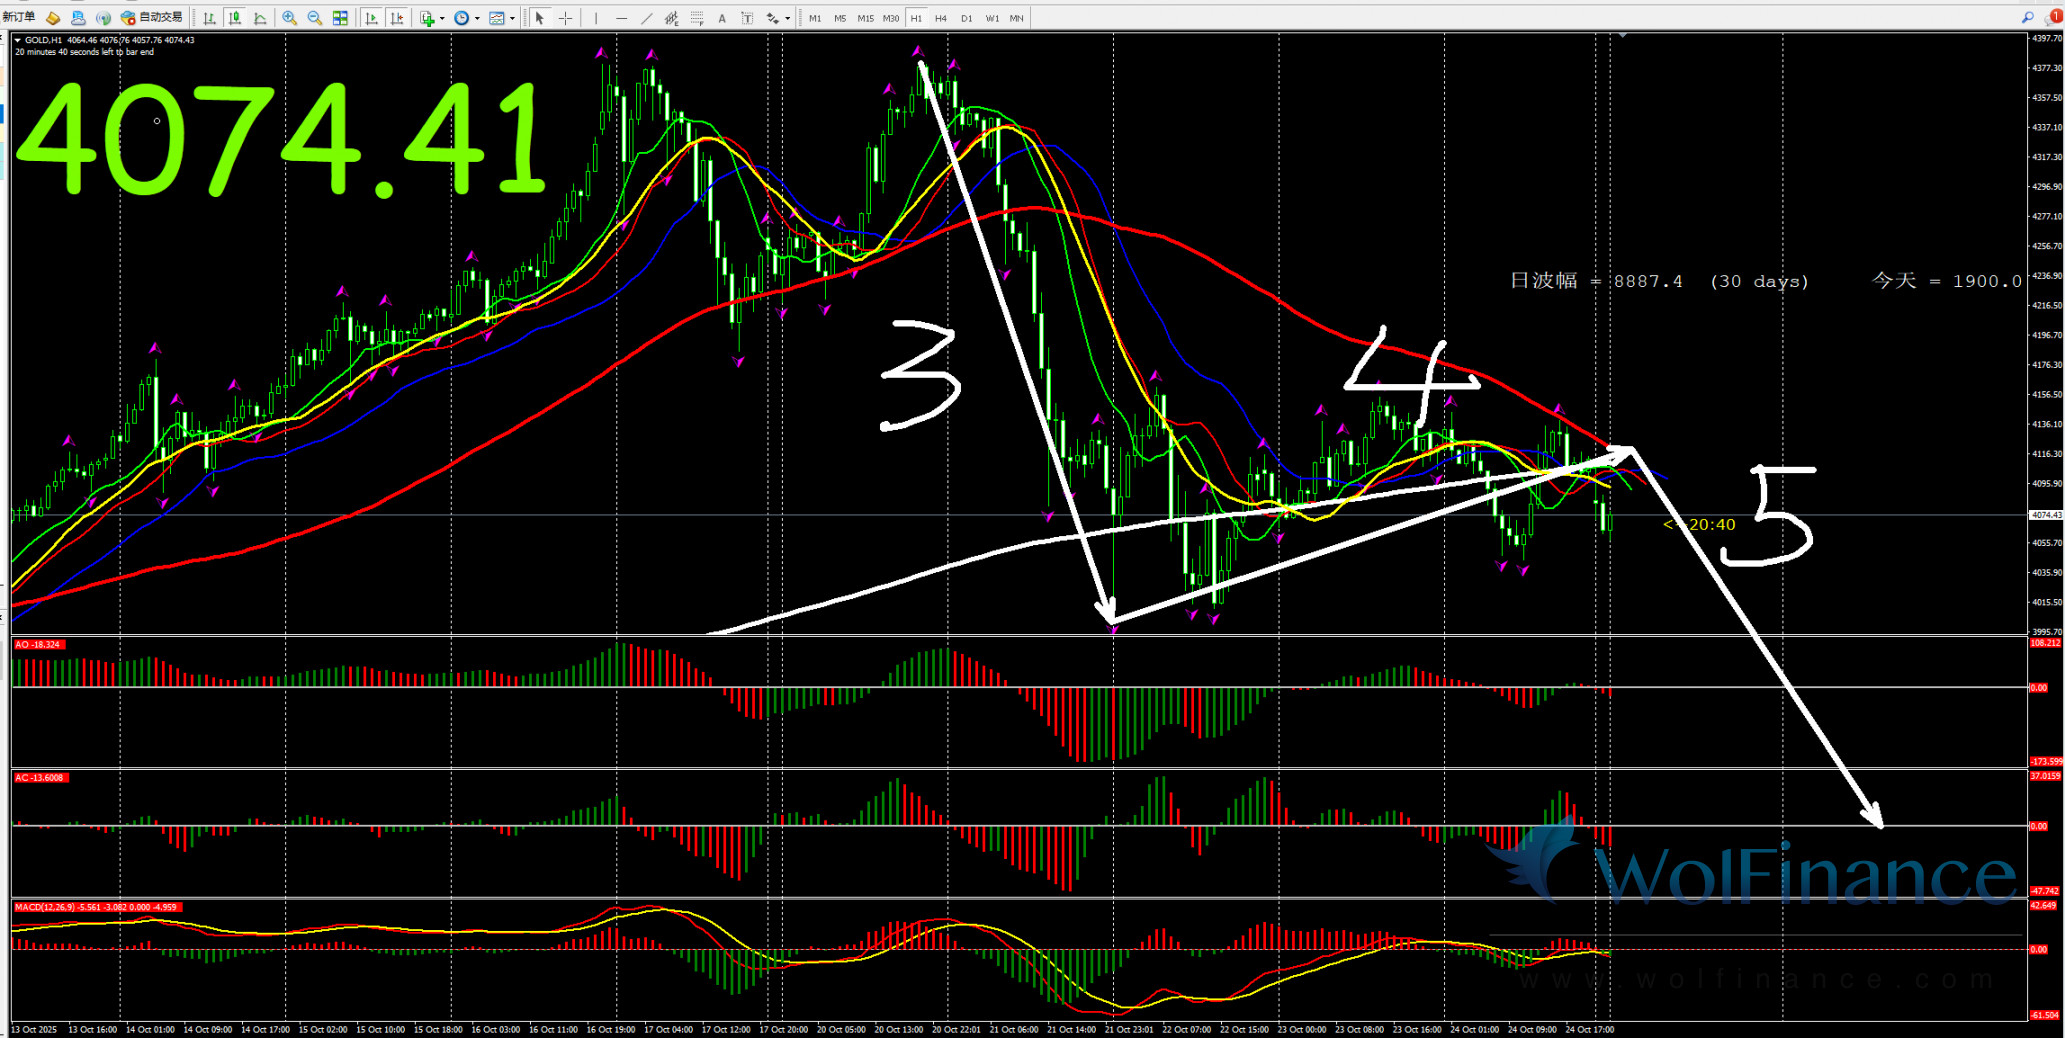Click the 自动交易 auto trading button
This screenshot has width=2065, height=1038.
(152, 17)
